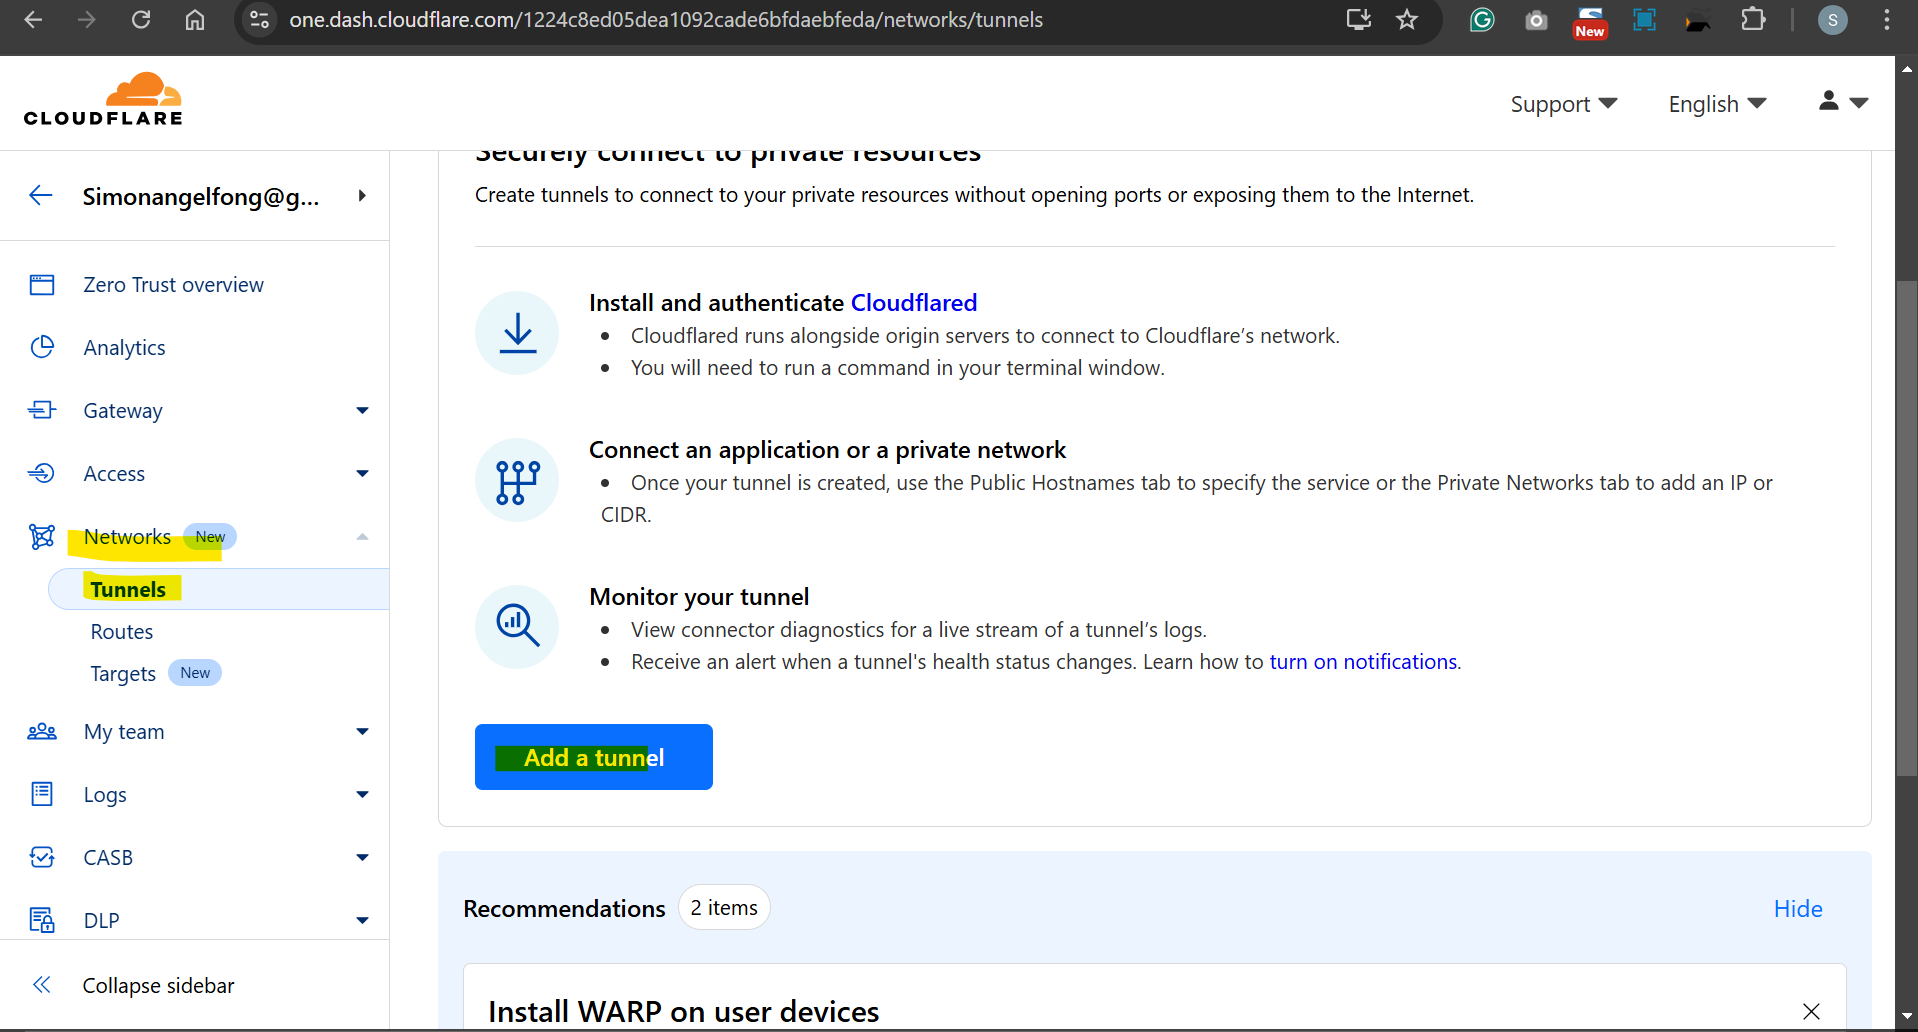Install app icon in address bar
This screenshot has width=1918, height=1032.
click(1358, 20)
